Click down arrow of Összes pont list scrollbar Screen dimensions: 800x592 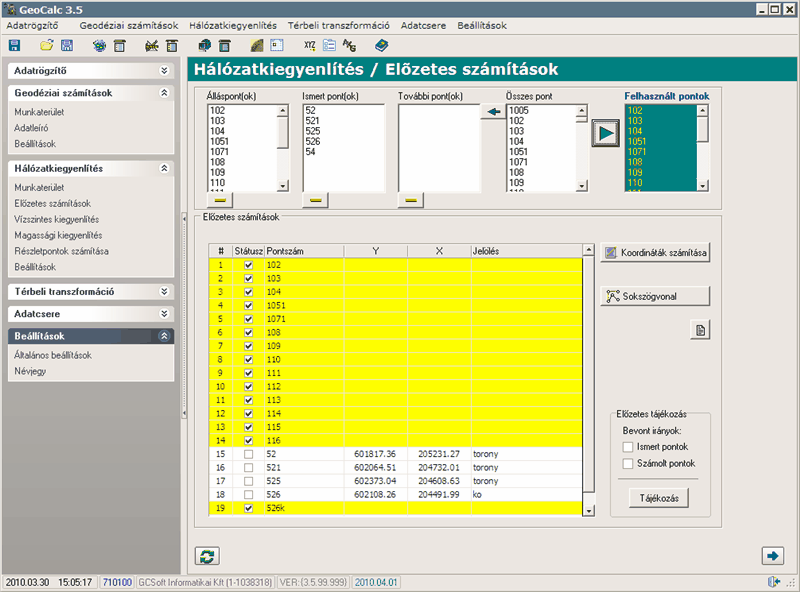click(582, 186)
